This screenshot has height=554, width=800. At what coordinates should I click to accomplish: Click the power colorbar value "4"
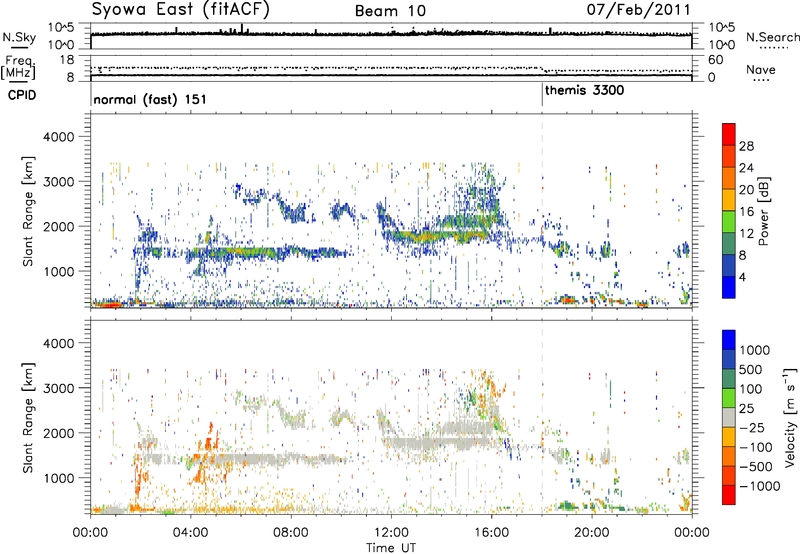(x=742, y=277)
